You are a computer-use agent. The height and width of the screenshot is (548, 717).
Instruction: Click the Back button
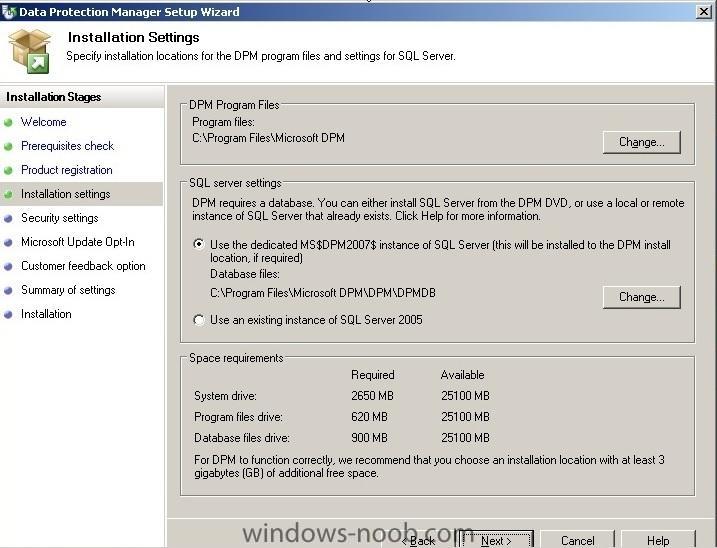click(418, 541)
